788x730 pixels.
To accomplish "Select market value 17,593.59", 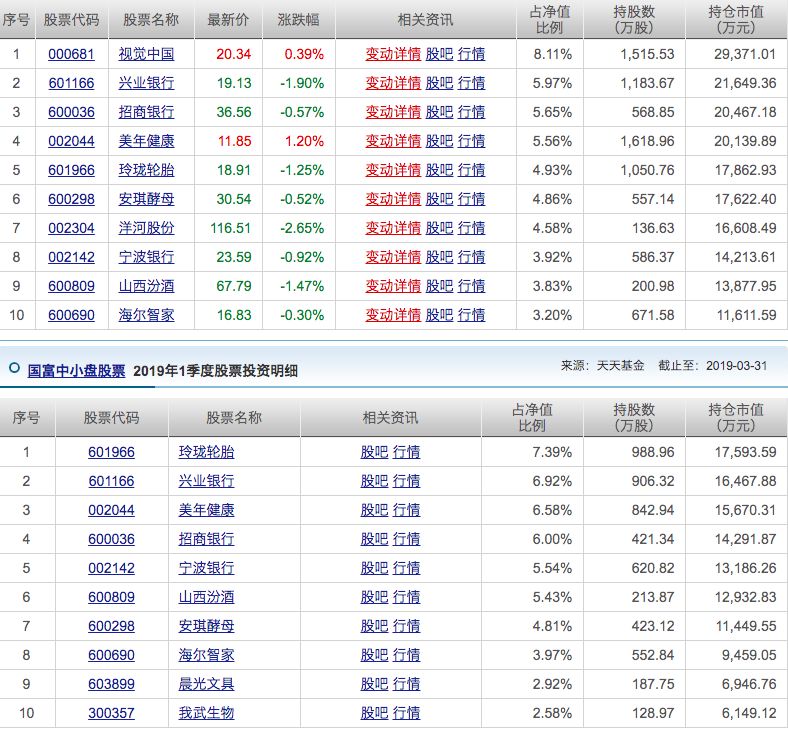I will click(746, 452).
